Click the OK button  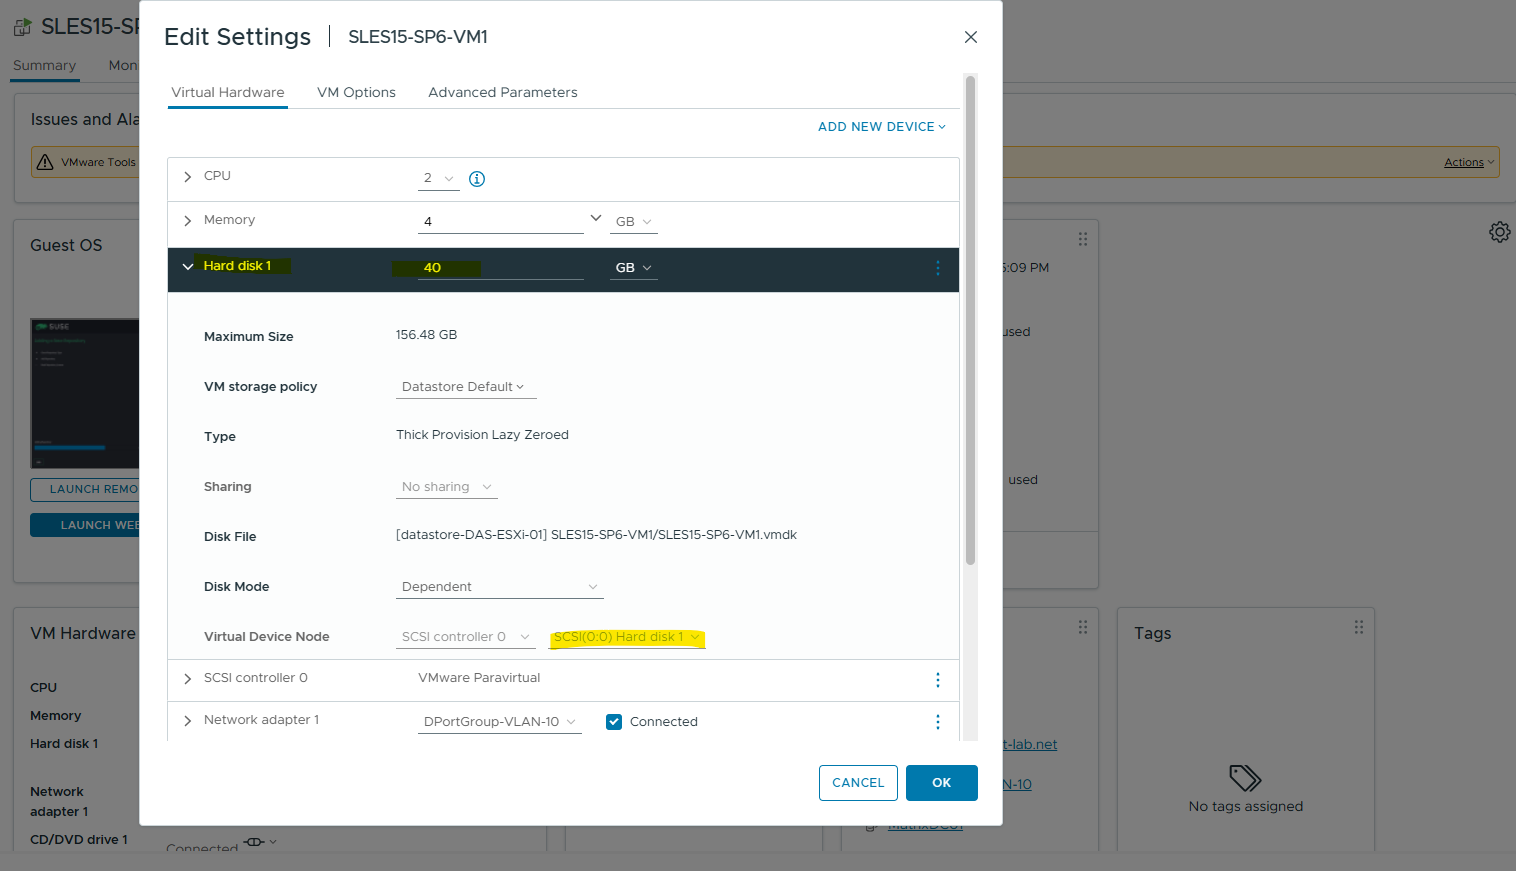point(942,783)
